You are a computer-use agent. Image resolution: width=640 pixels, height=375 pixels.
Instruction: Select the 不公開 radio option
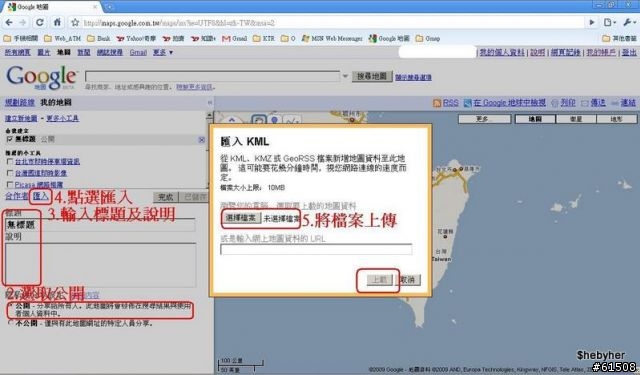pyautogui.click(x=11, y=323)
